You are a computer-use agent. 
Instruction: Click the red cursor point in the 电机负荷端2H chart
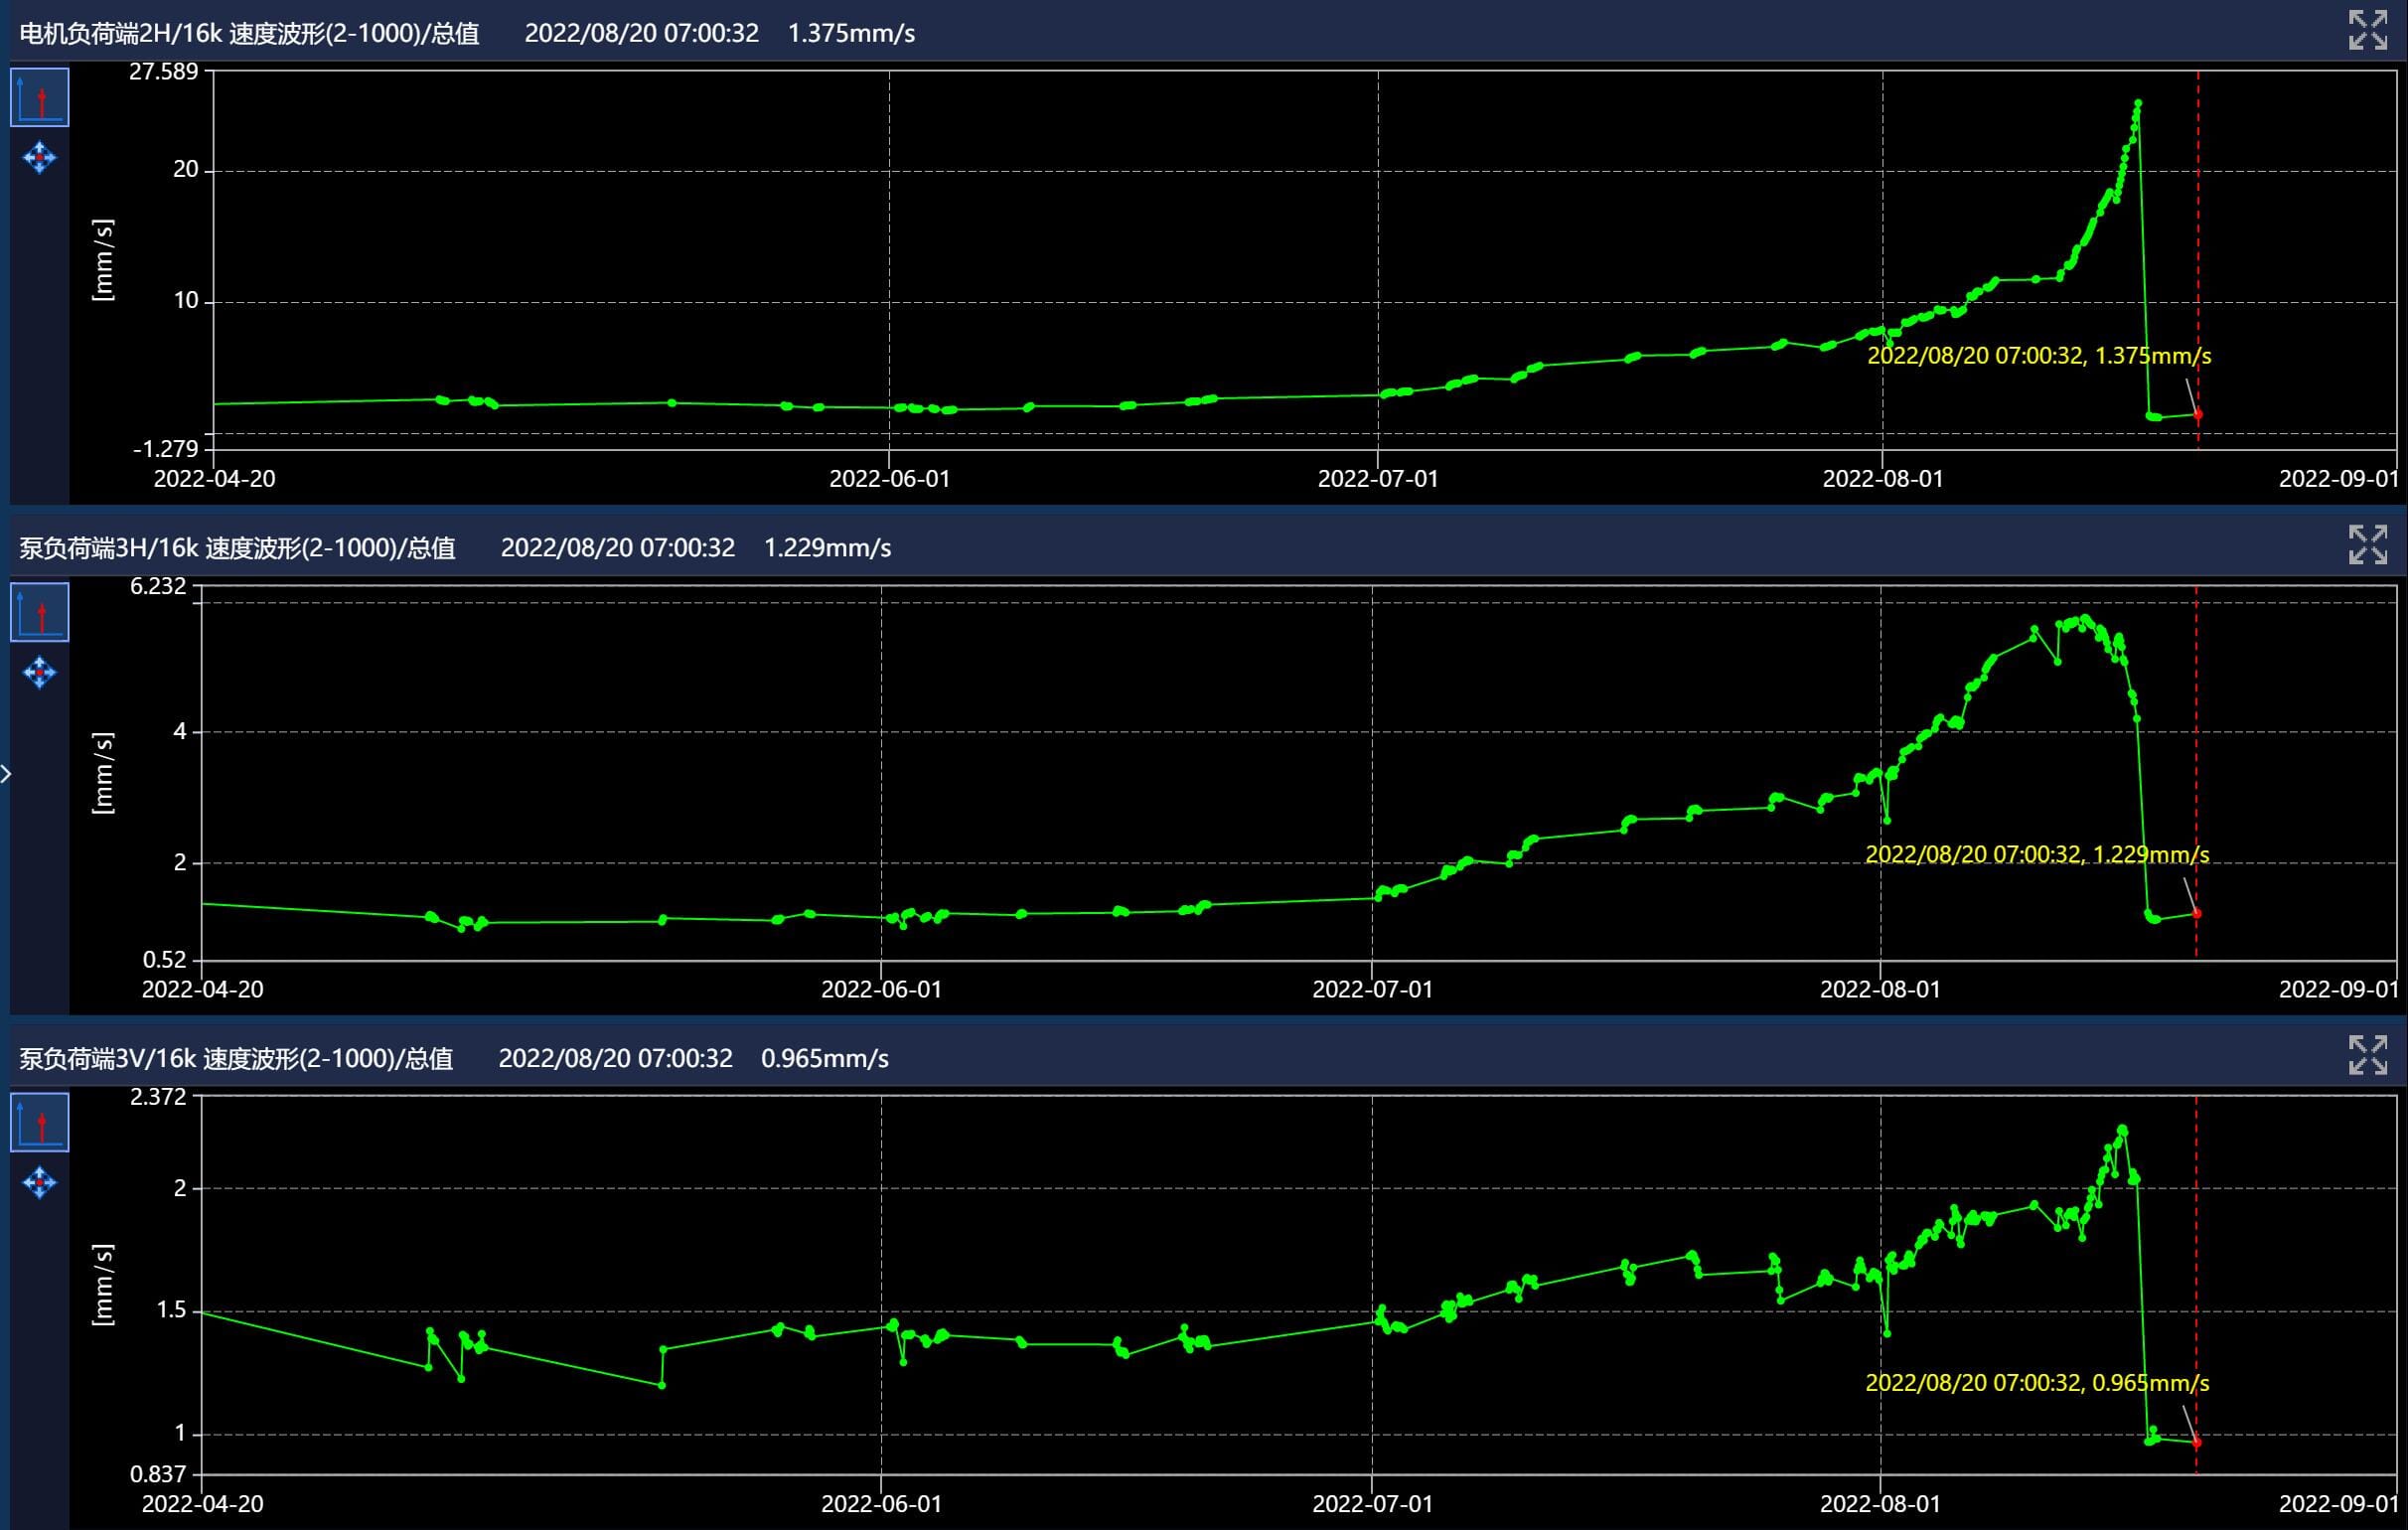tap(2198, 414)
